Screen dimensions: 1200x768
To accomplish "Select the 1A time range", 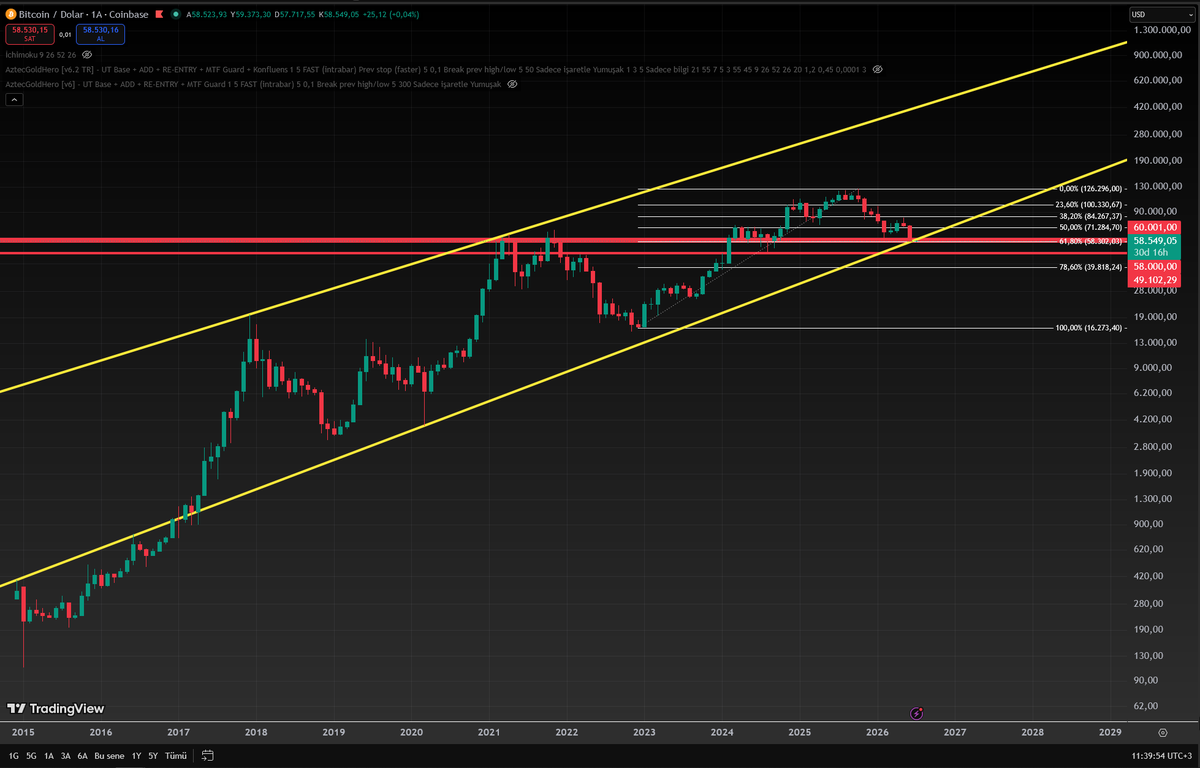I will tap(49, 755).
